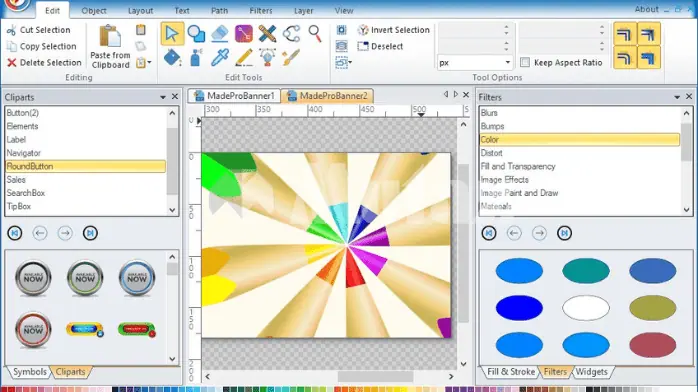Open the Layer ribbon tab
Image resolution: width=698 pixels, height=392 pixels.
pos(304,11)
